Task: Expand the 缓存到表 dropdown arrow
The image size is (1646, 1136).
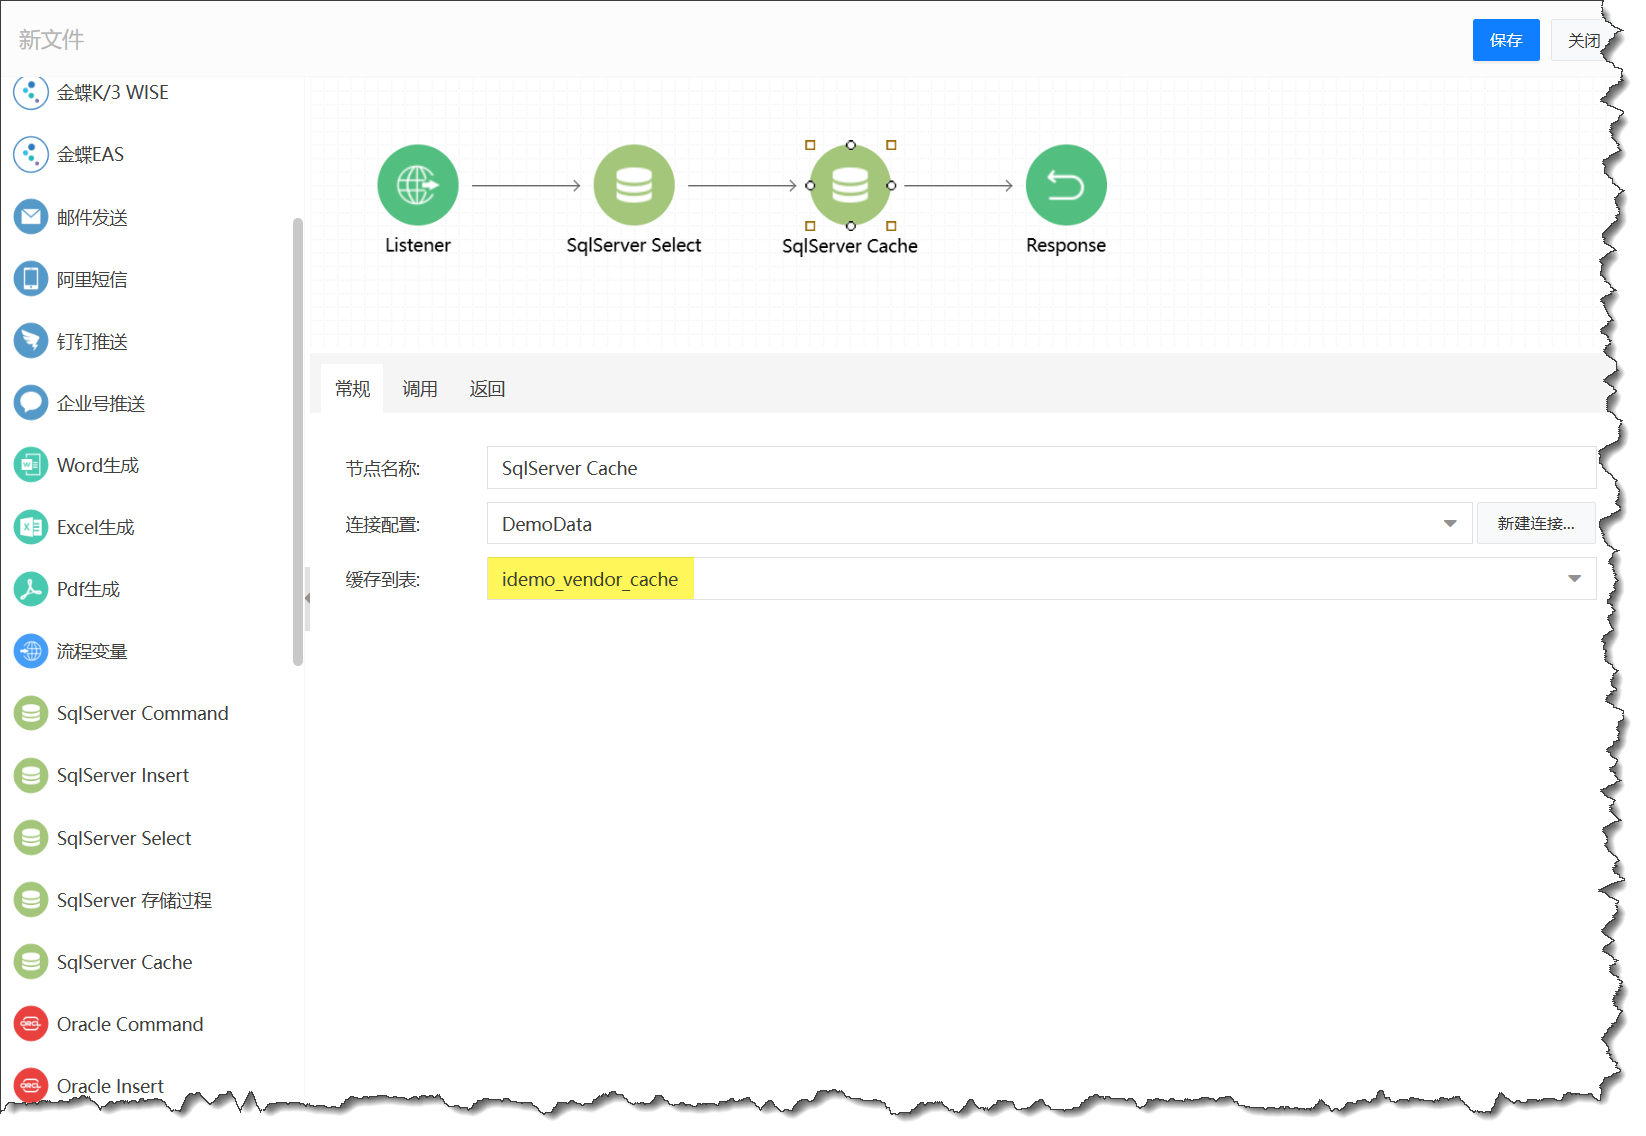Action: tap(1573, 579)
